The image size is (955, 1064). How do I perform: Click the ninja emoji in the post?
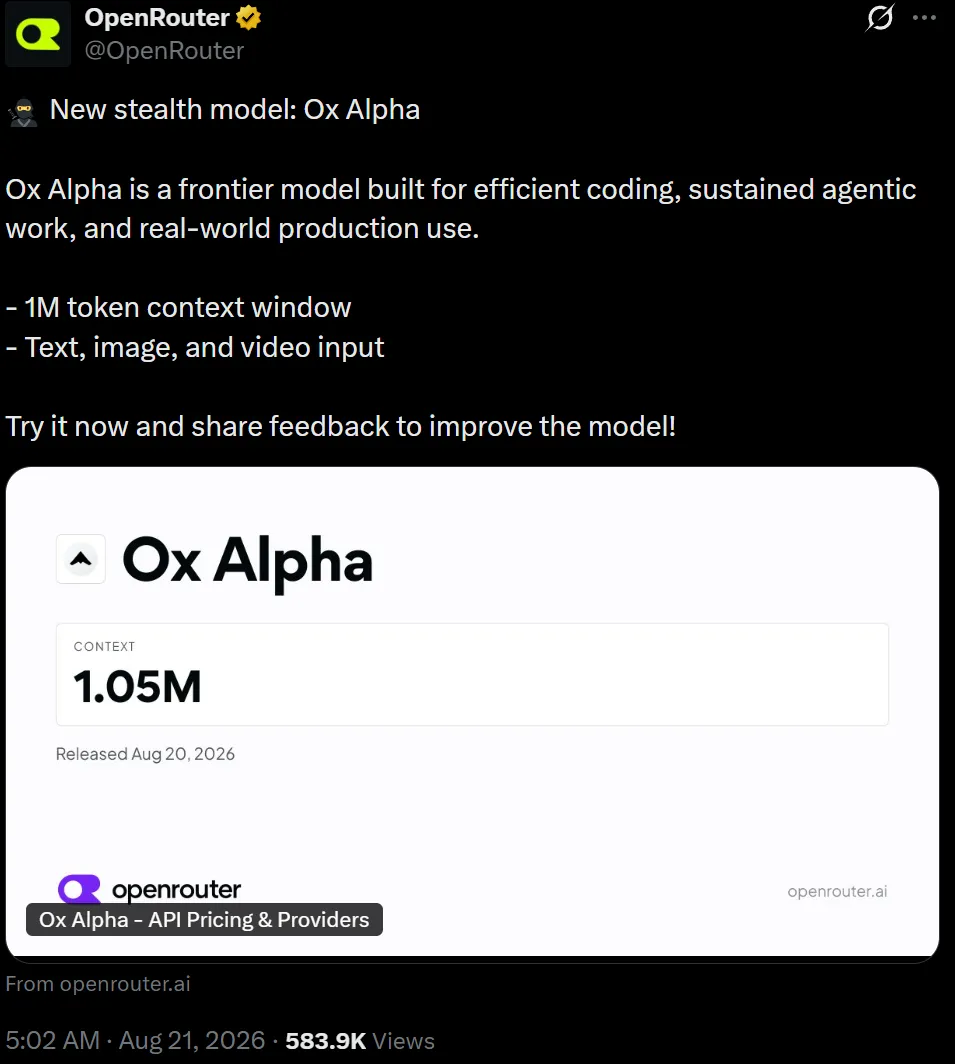click(x=23, y=111)
